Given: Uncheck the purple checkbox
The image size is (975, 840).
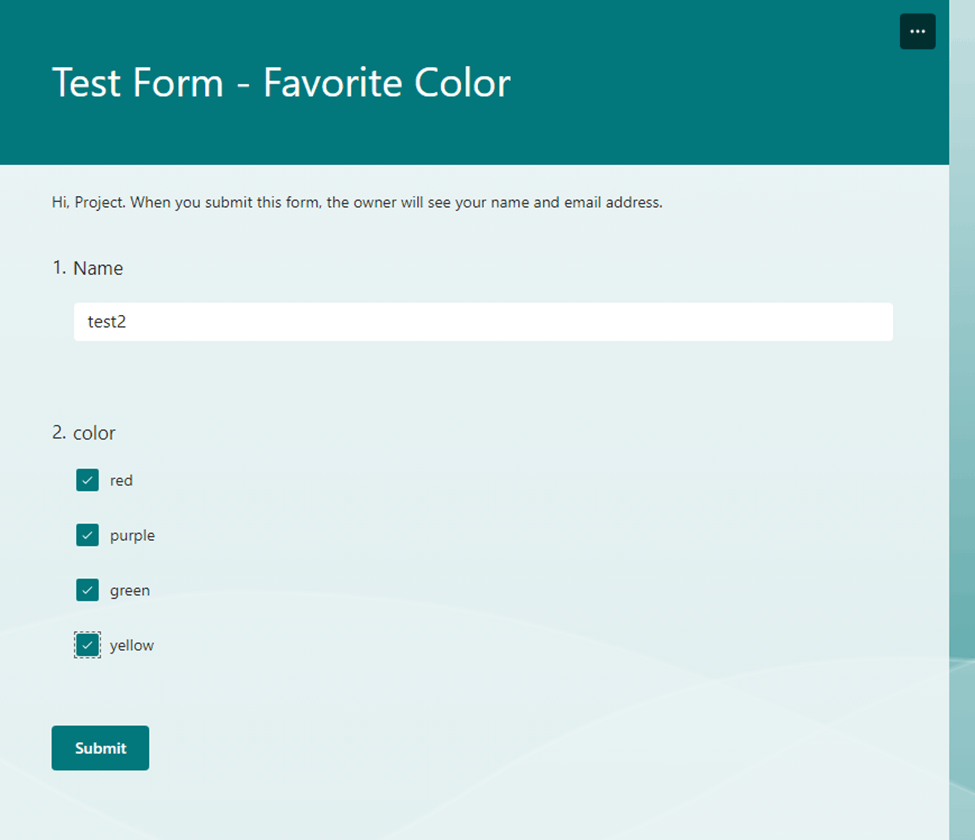Looking at the screenshot, I should coord(87,535).
